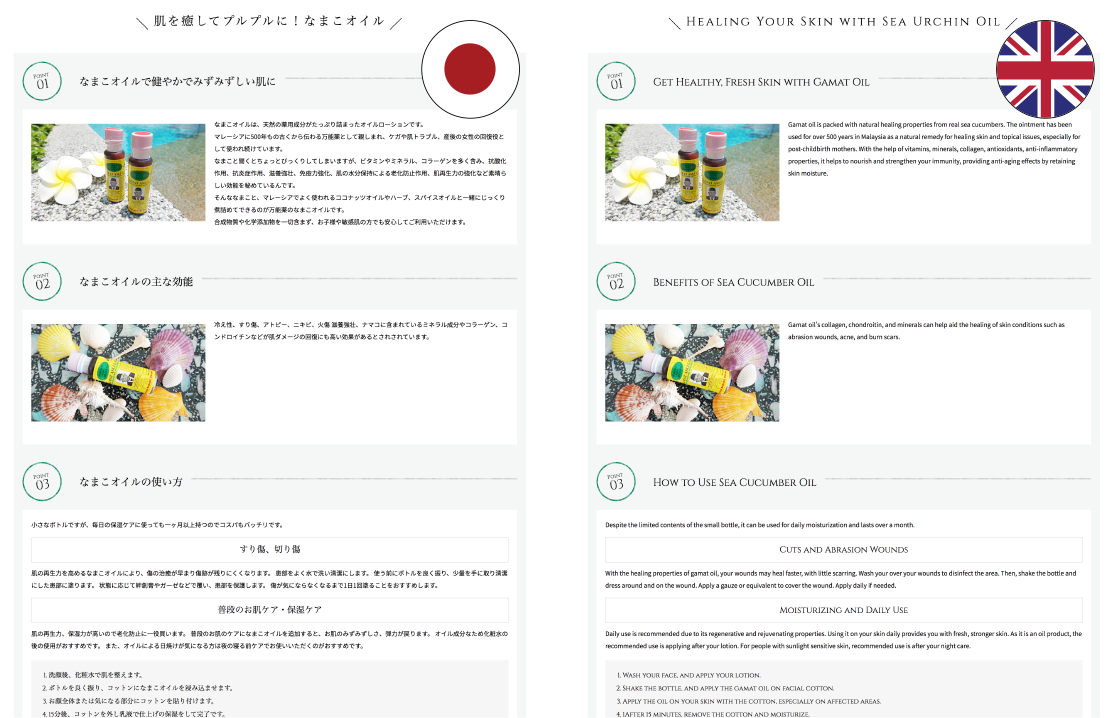Click the paragraph starting 'Gamat oil's collagen, chondroitin, and minerals'
1114x718 pixels.
coord(926,331)
